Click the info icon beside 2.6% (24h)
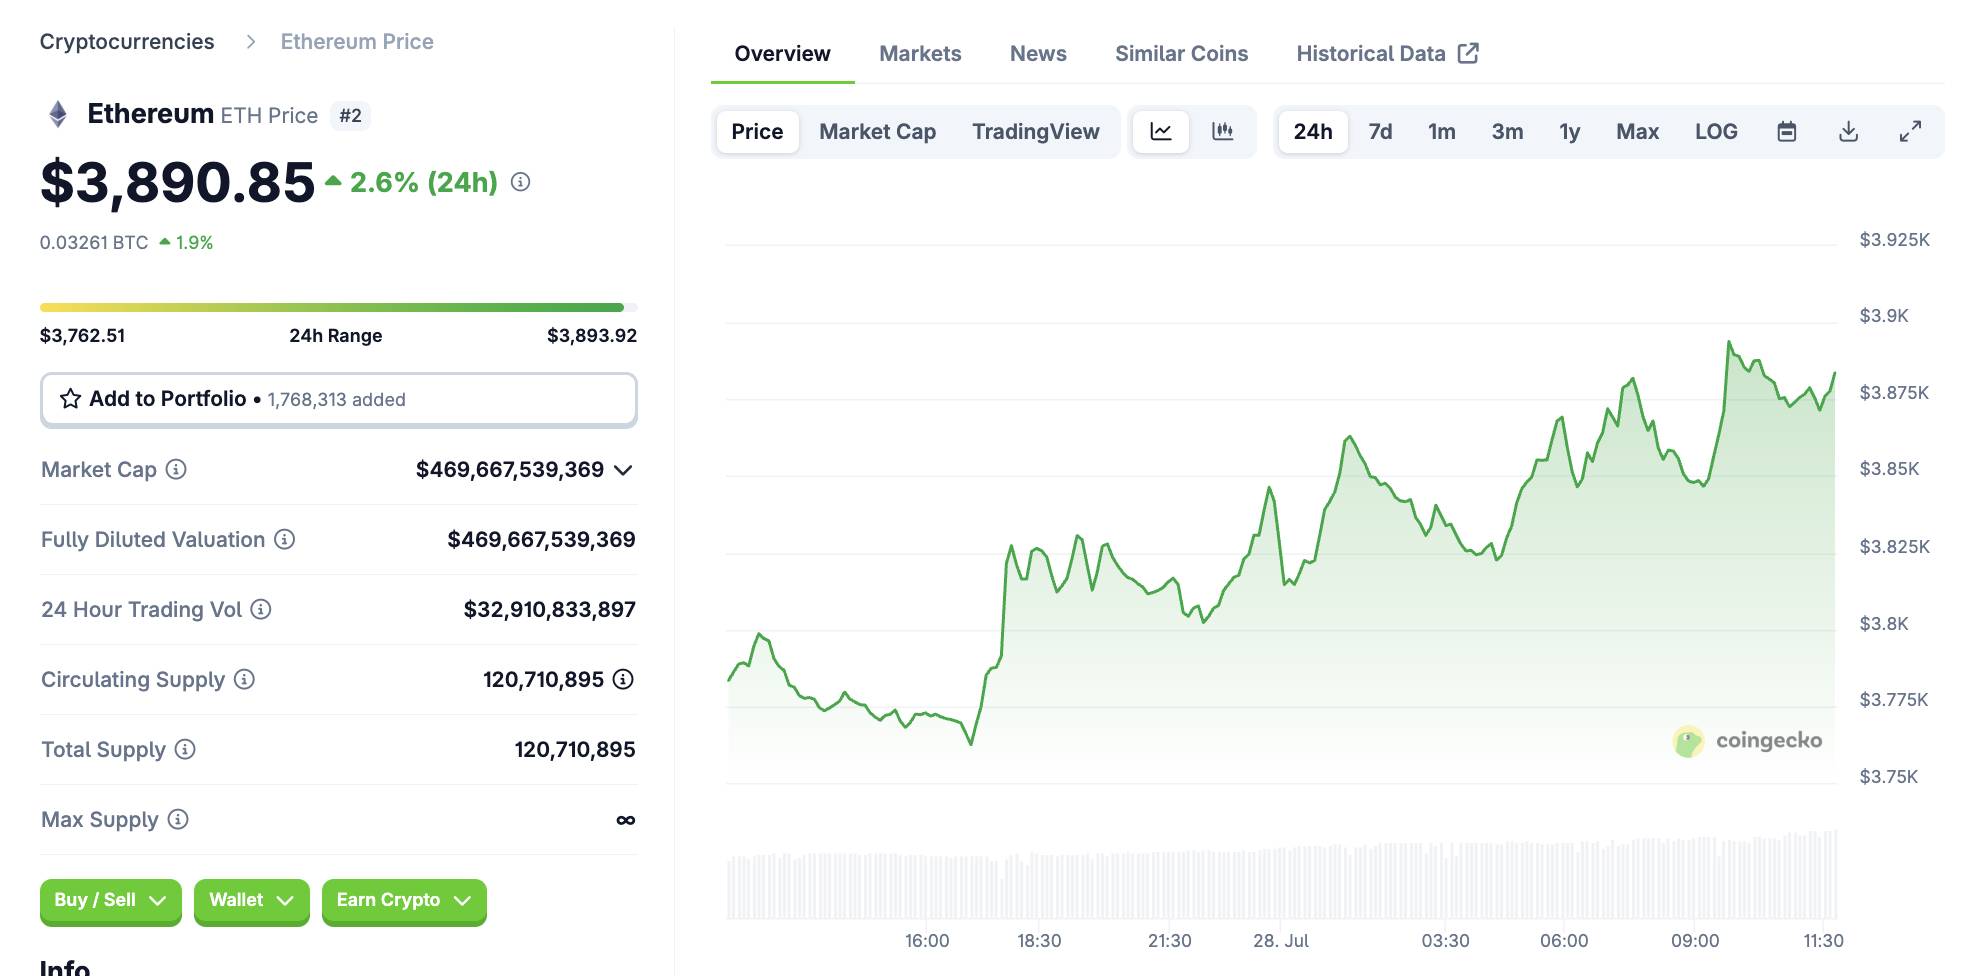The height and width of the screenshot is (976, 1962). [x=520, y=182]
